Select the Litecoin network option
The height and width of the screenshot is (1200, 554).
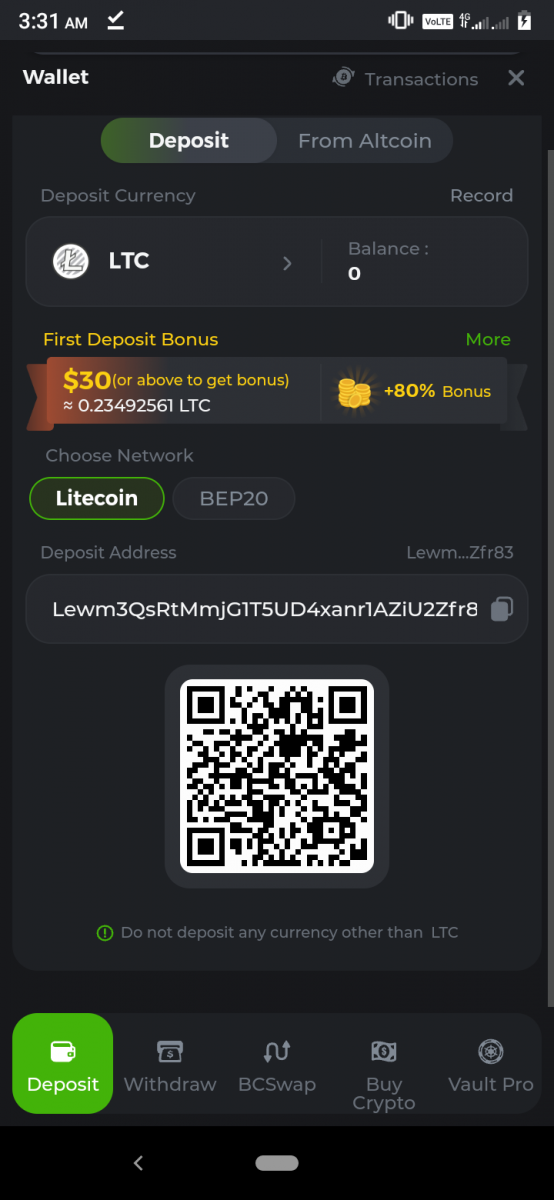[97, 498]
